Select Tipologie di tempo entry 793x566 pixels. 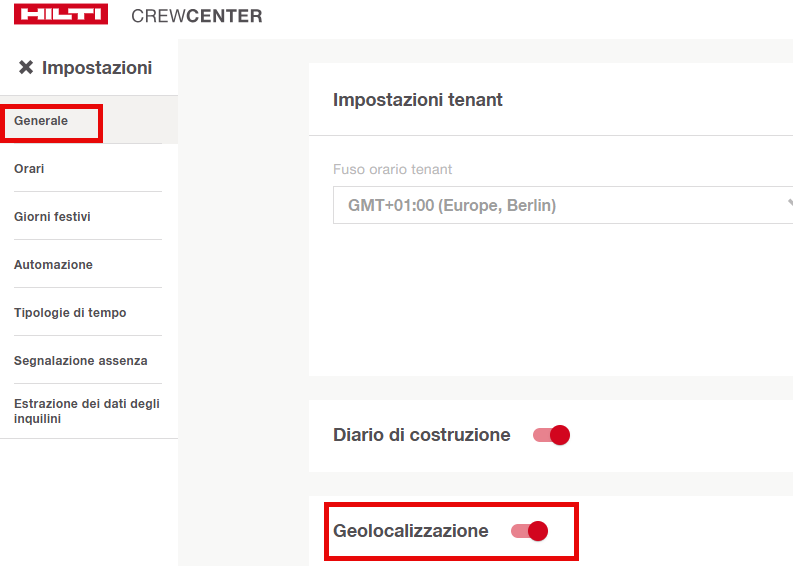click(x=70, y=313)
